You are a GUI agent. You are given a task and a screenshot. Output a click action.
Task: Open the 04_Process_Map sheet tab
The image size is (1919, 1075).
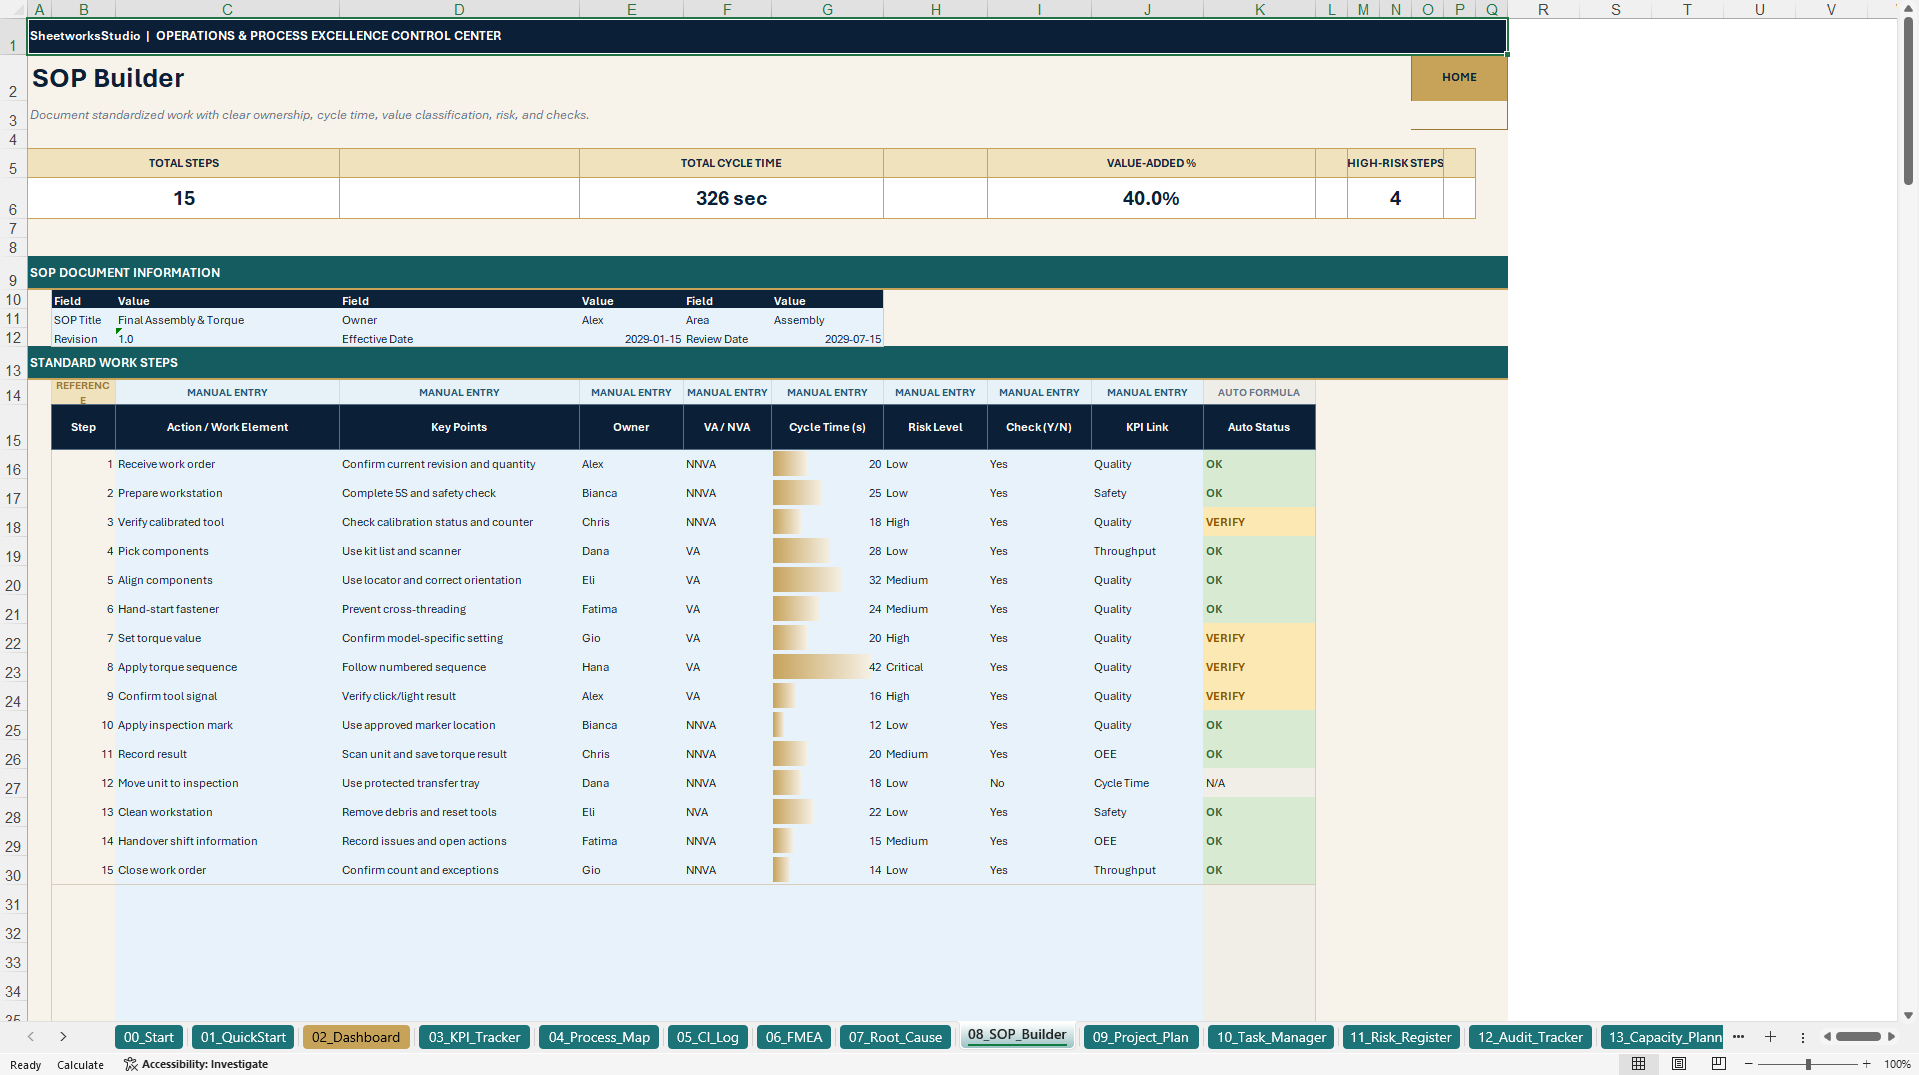[x=599, y=1037]
